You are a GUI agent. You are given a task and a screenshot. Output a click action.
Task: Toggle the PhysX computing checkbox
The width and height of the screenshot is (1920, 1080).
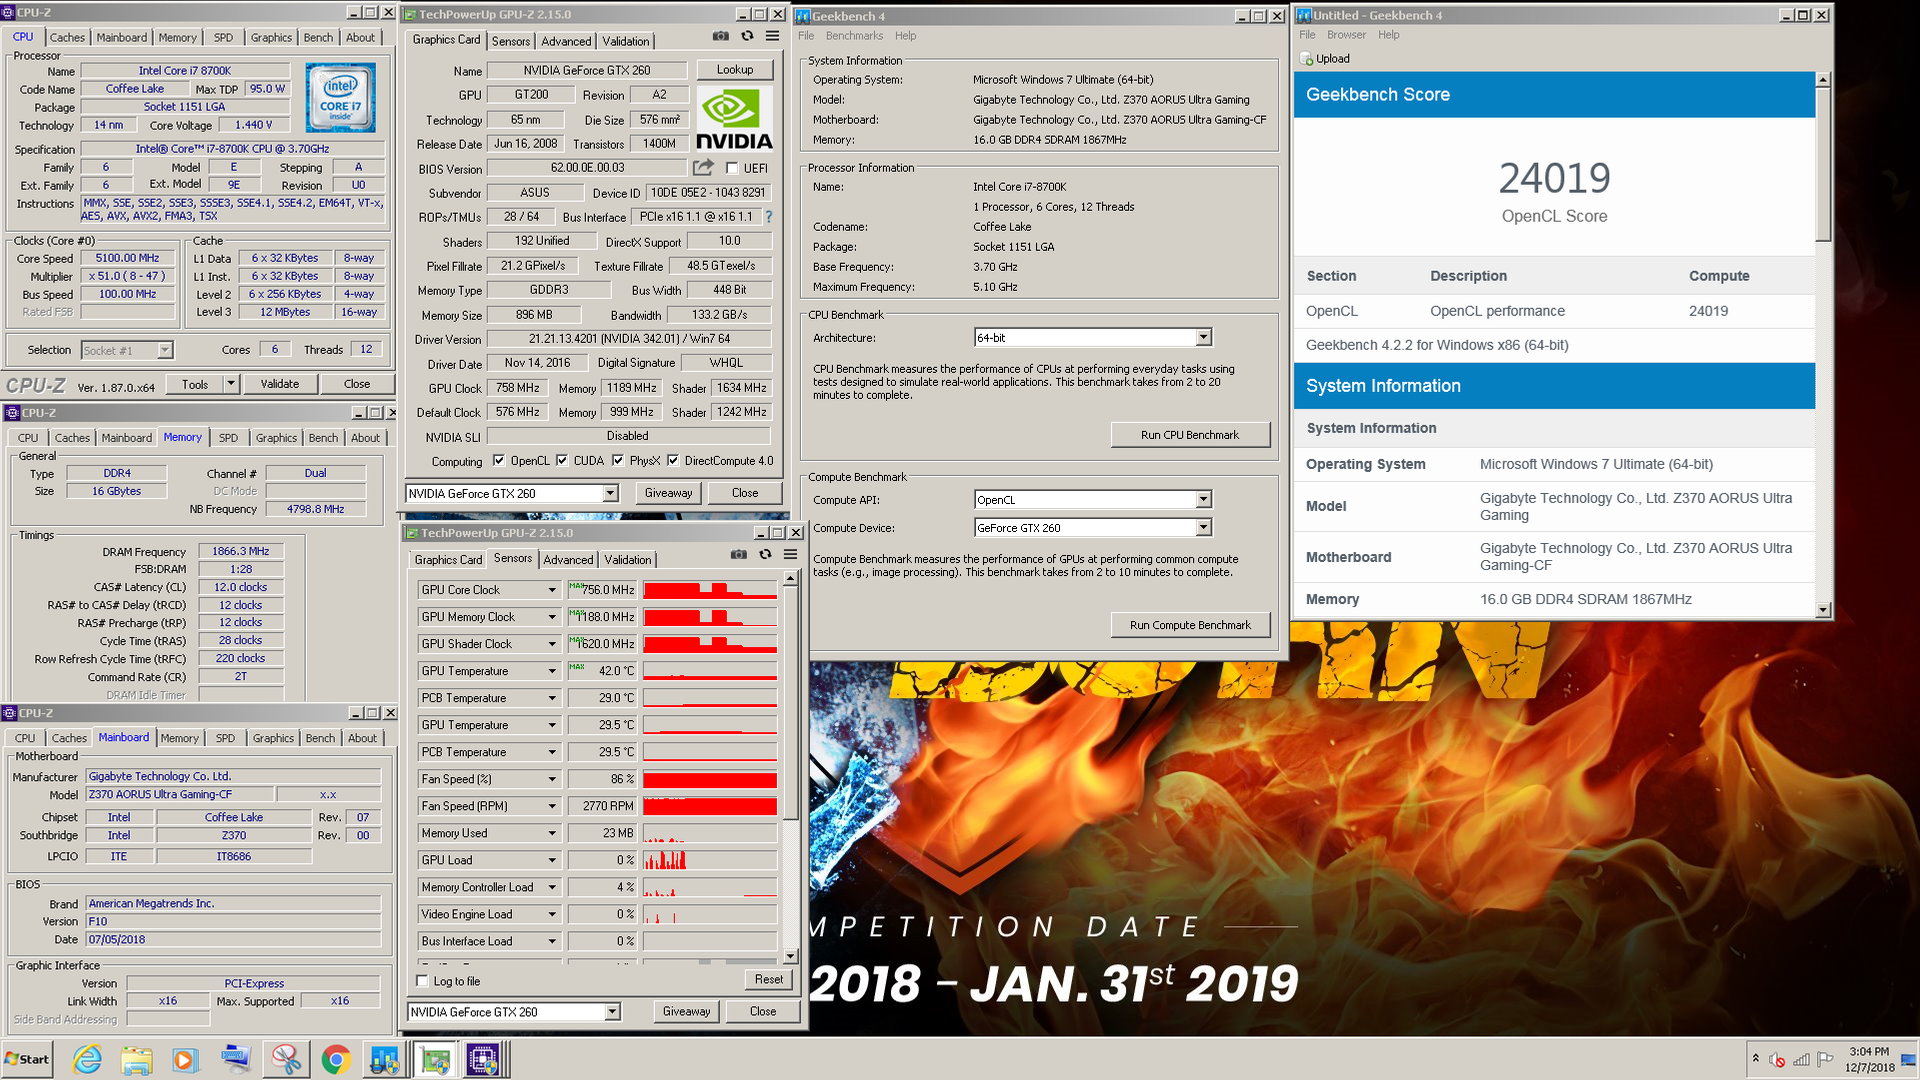[618, 461]
